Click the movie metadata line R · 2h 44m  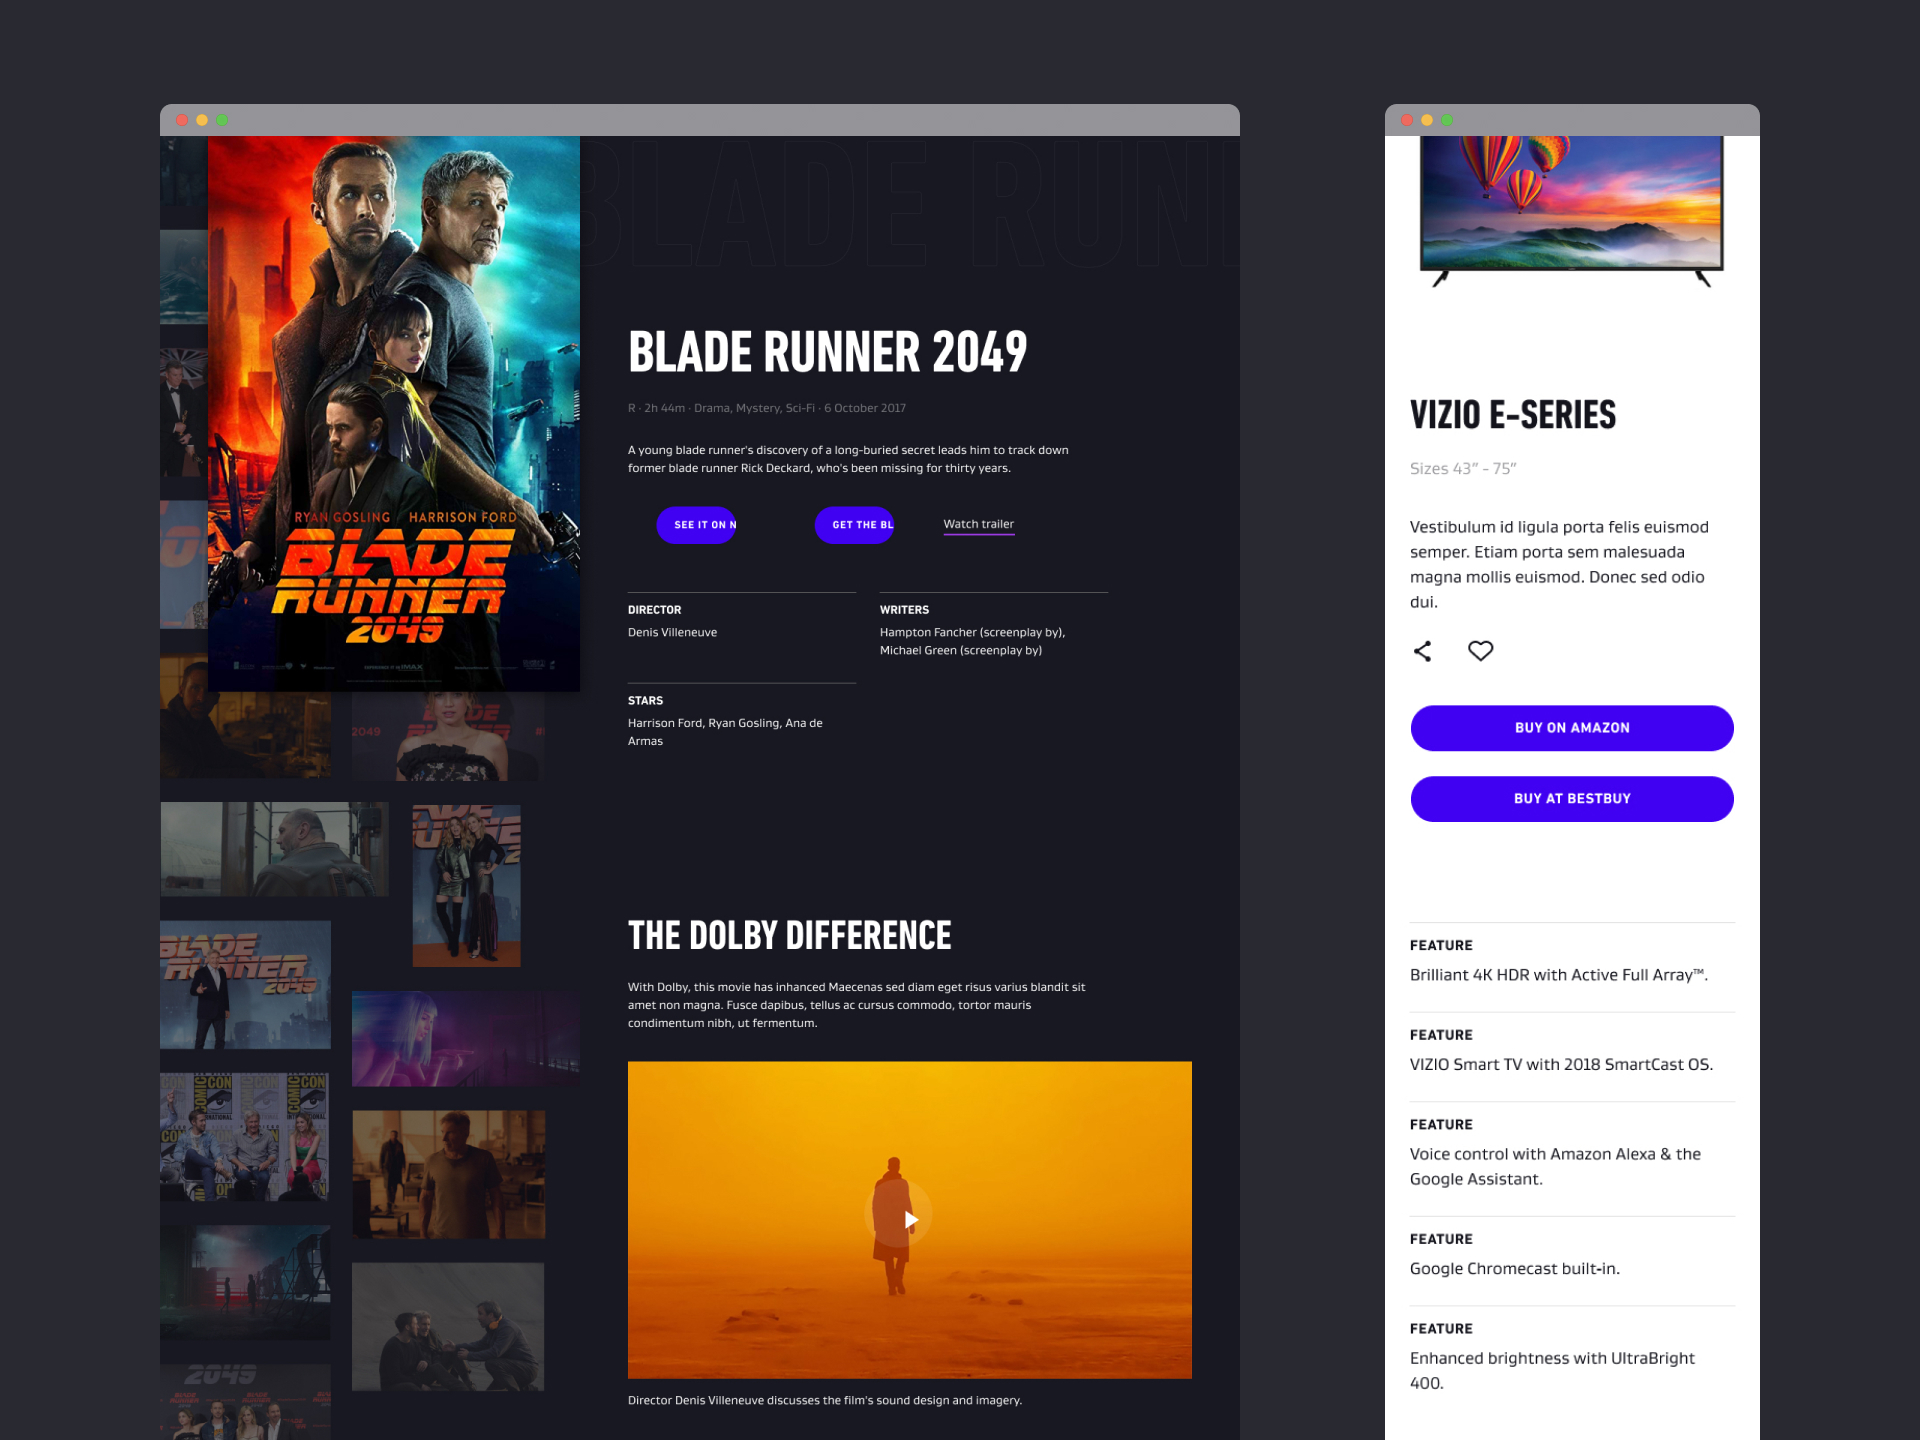tap(766, 408)
